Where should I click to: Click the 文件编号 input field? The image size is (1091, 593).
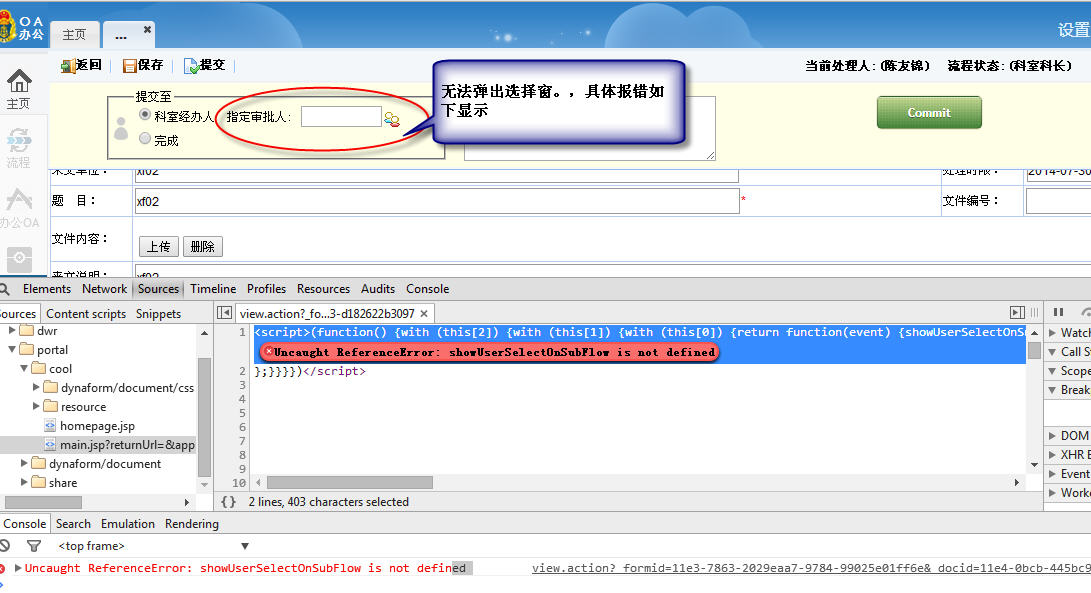[x=1058, y=201]
